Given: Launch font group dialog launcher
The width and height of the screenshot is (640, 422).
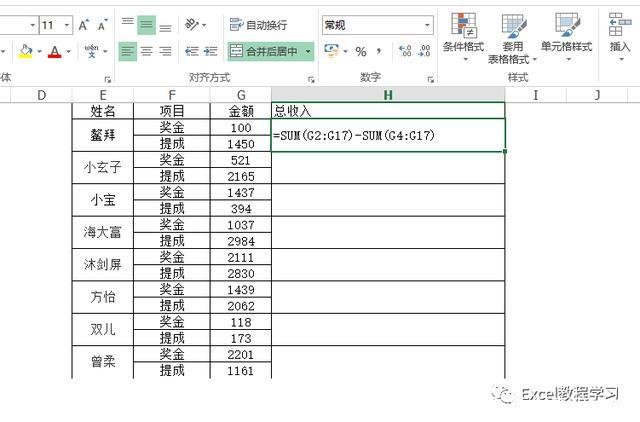Looking at the screenshot, I should (107, 80).
